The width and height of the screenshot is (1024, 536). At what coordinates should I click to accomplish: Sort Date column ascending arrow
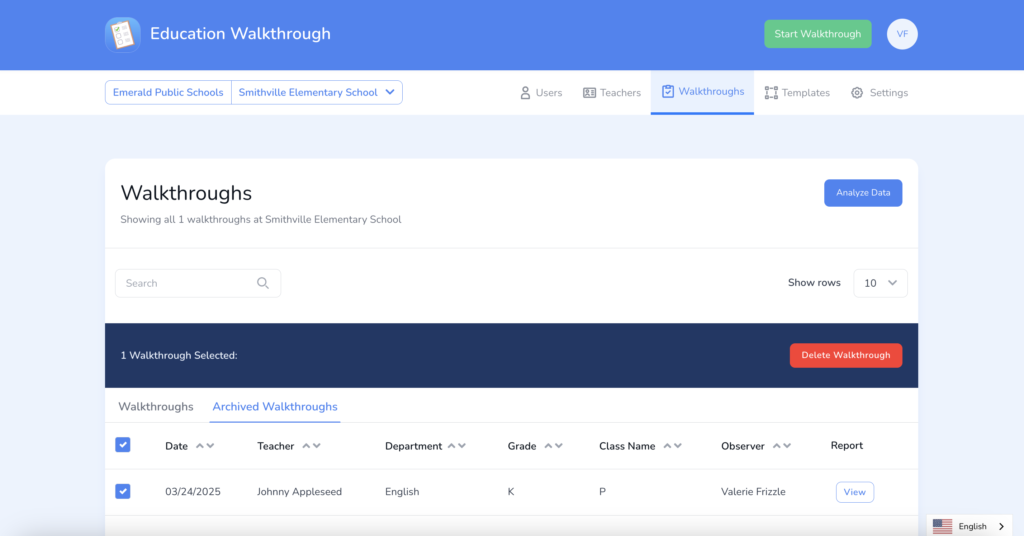click(x=200, y=446)
